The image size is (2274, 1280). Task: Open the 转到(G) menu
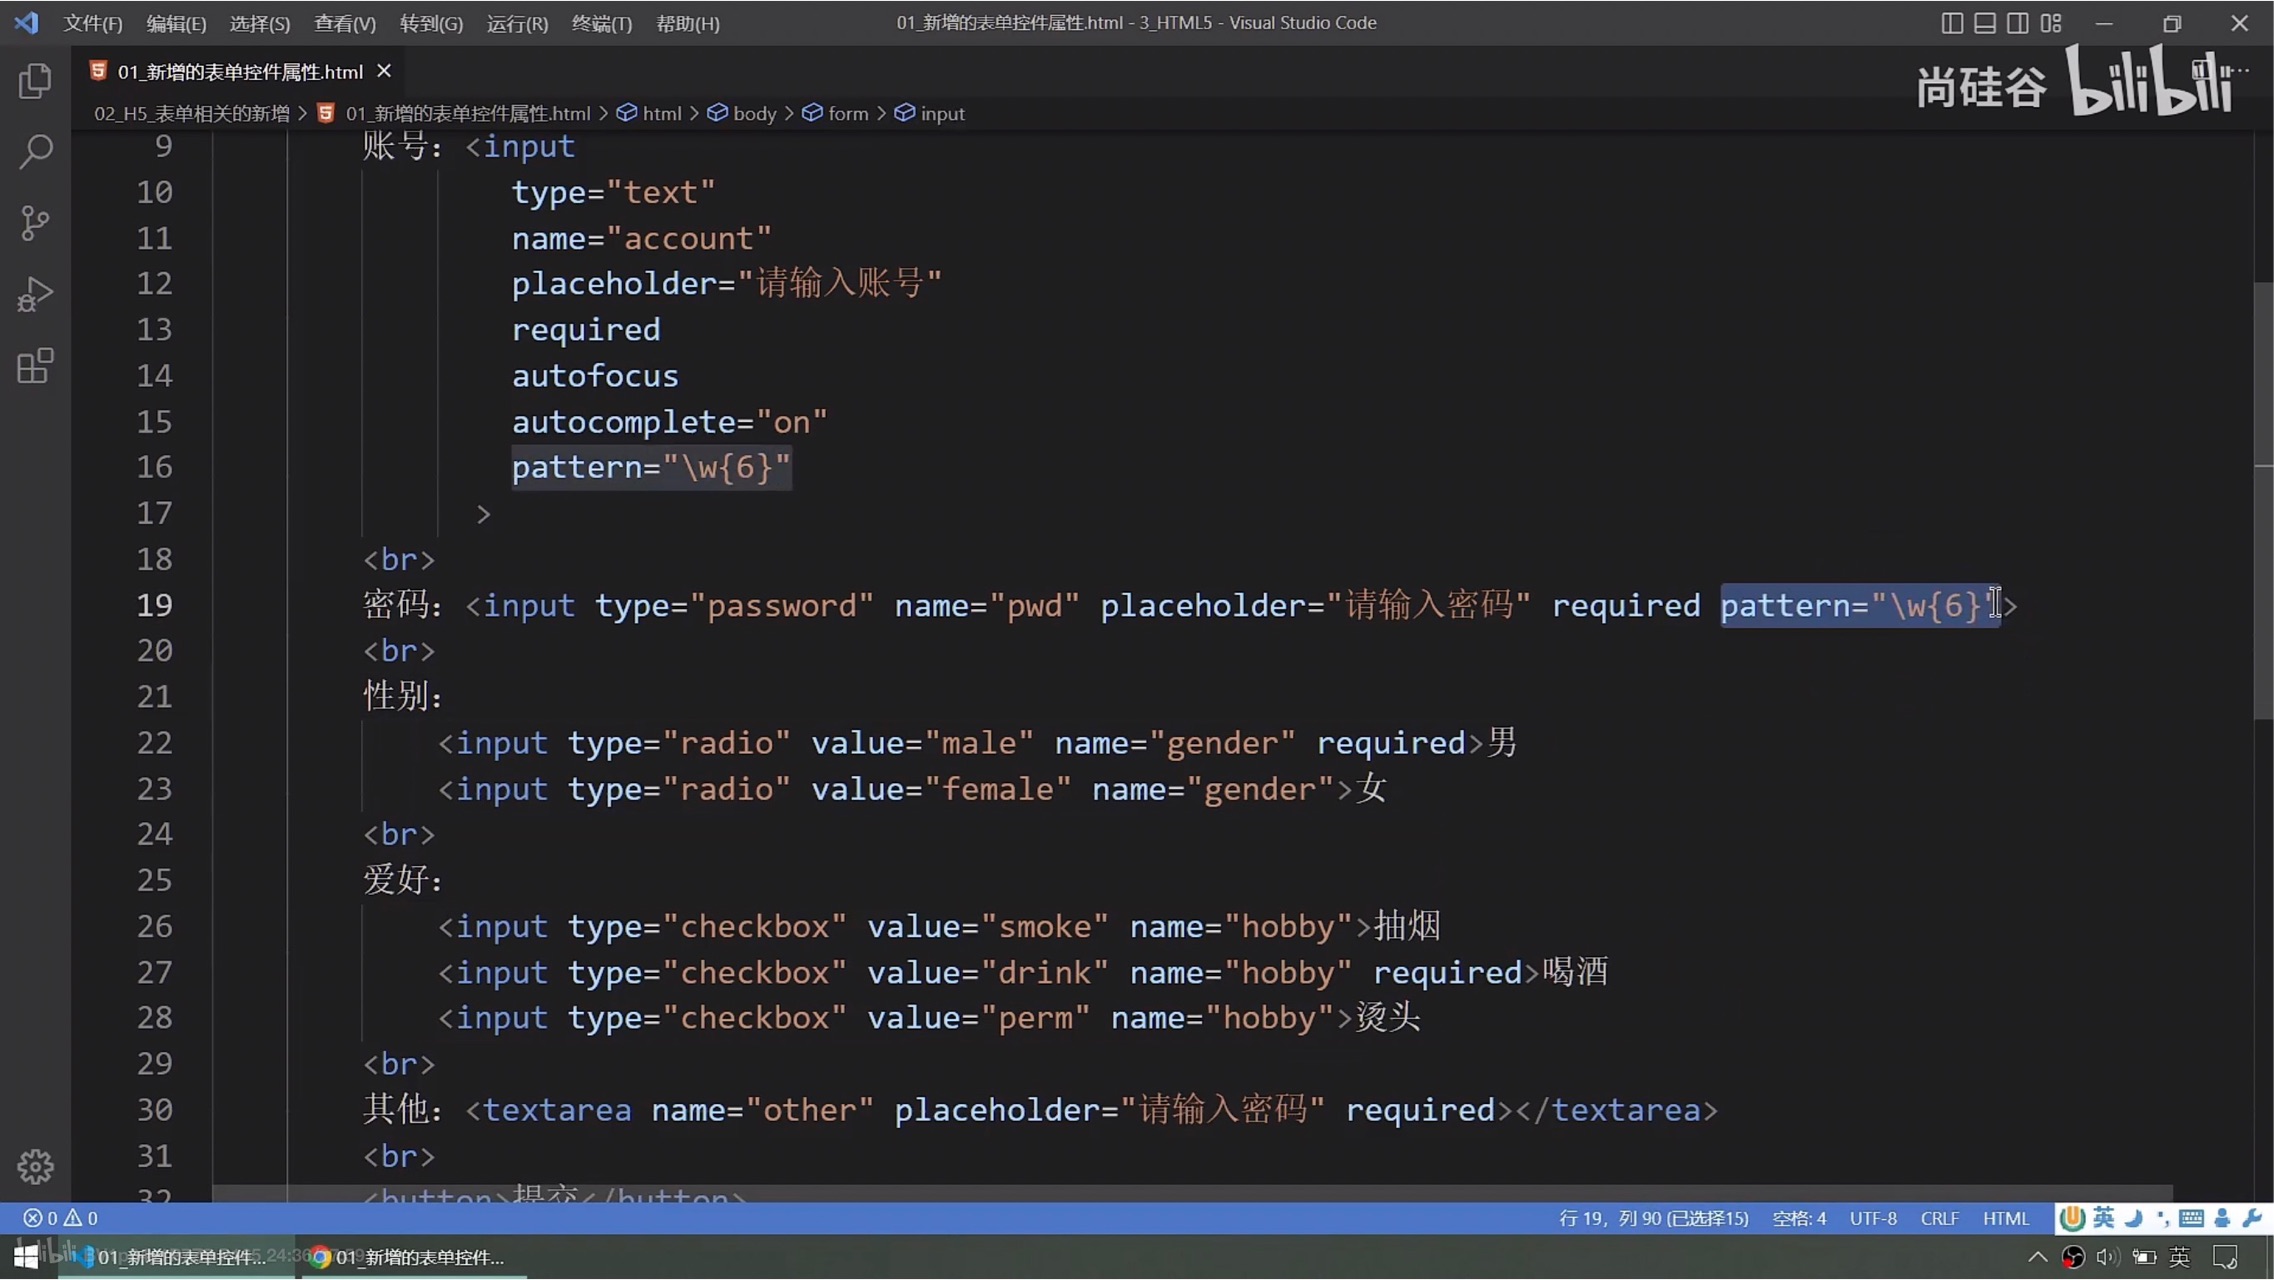pyautogui.click(x=431, y=23)
